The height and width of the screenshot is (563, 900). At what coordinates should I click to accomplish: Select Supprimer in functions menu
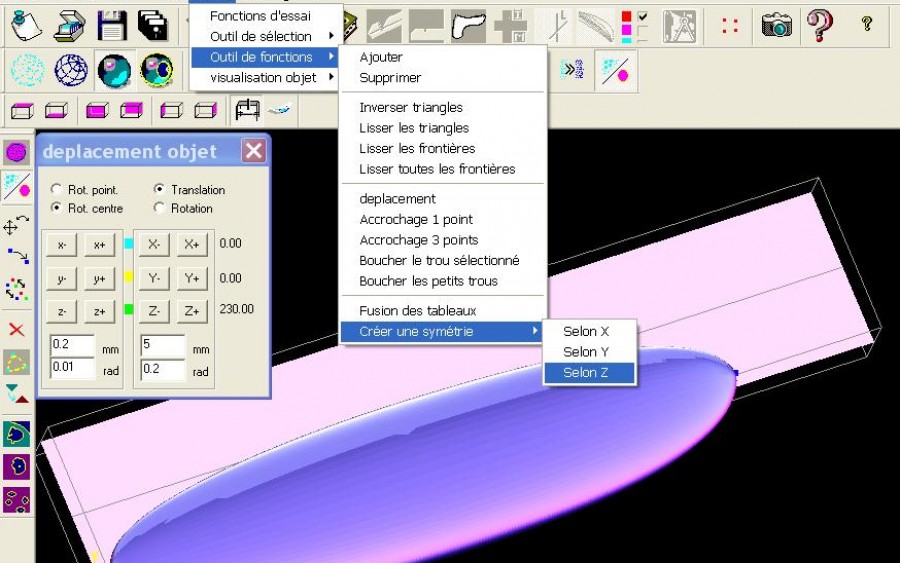[390, 77]
